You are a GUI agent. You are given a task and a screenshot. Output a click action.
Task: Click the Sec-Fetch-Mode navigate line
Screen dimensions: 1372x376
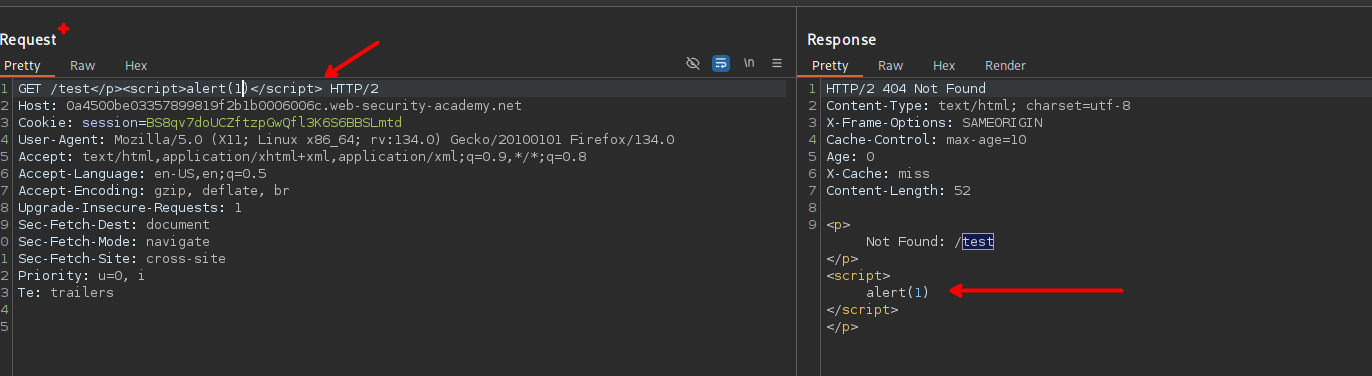pyautogui.click(x=114, y=242)
